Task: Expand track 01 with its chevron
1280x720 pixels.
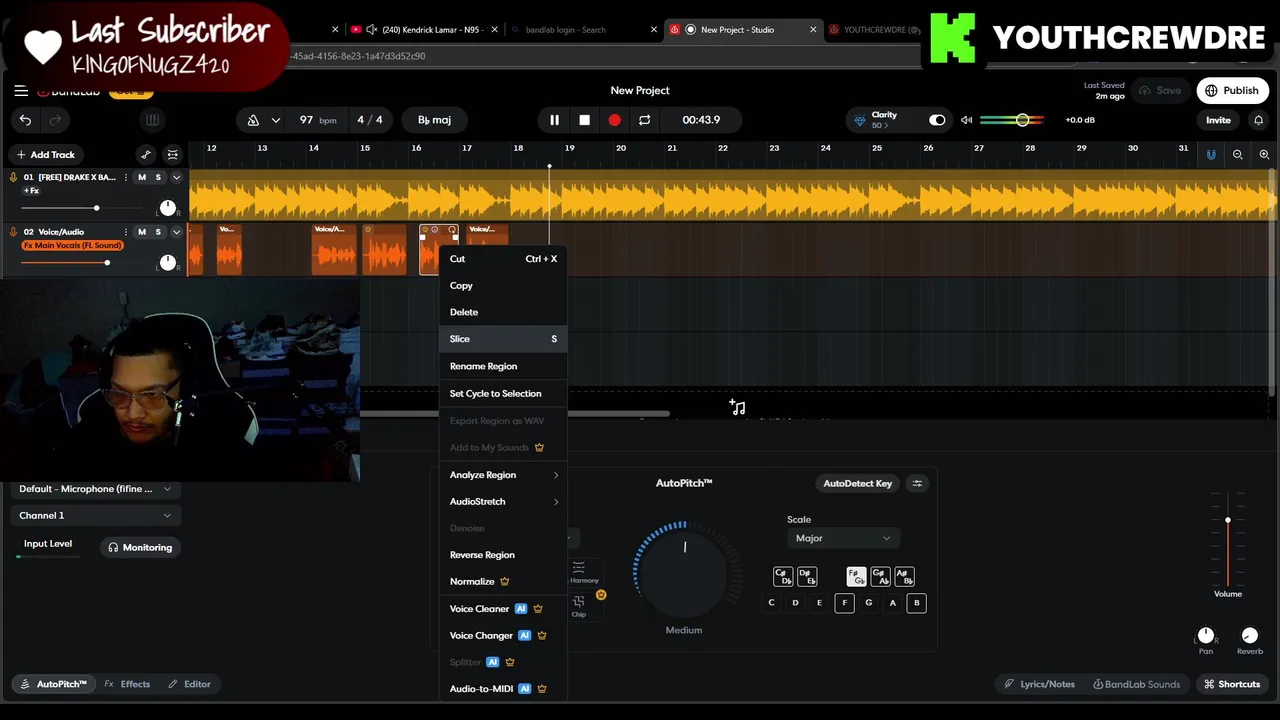Action: click(176, 178)
